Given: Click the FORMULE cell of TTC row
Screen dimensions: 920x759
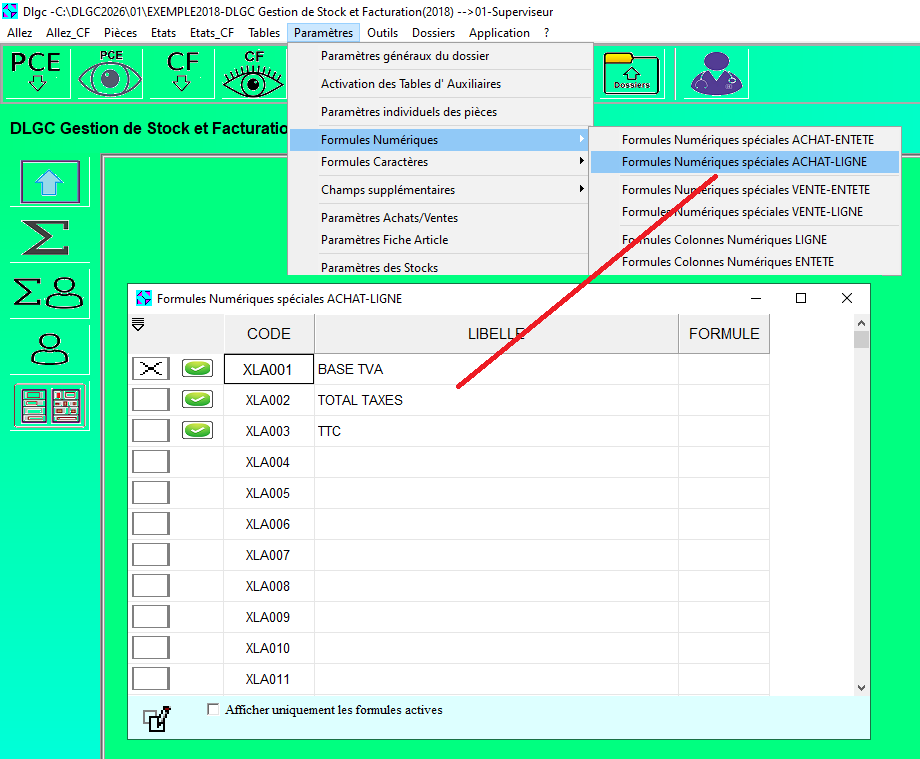Looking at the screenshot, I should [x=723, y=431].
